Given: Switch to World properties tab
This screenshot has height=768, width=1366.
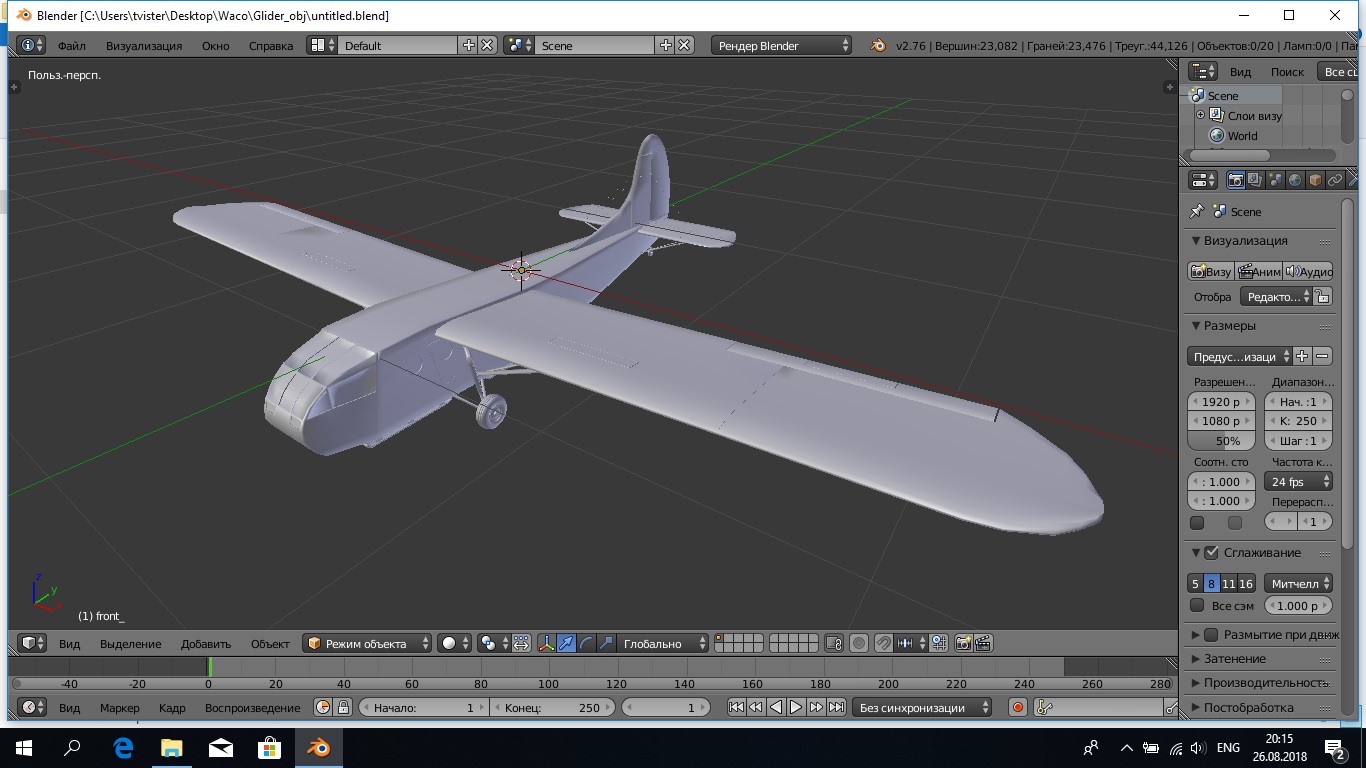Looking at the screenshot, I should [x=1295, y=180].
